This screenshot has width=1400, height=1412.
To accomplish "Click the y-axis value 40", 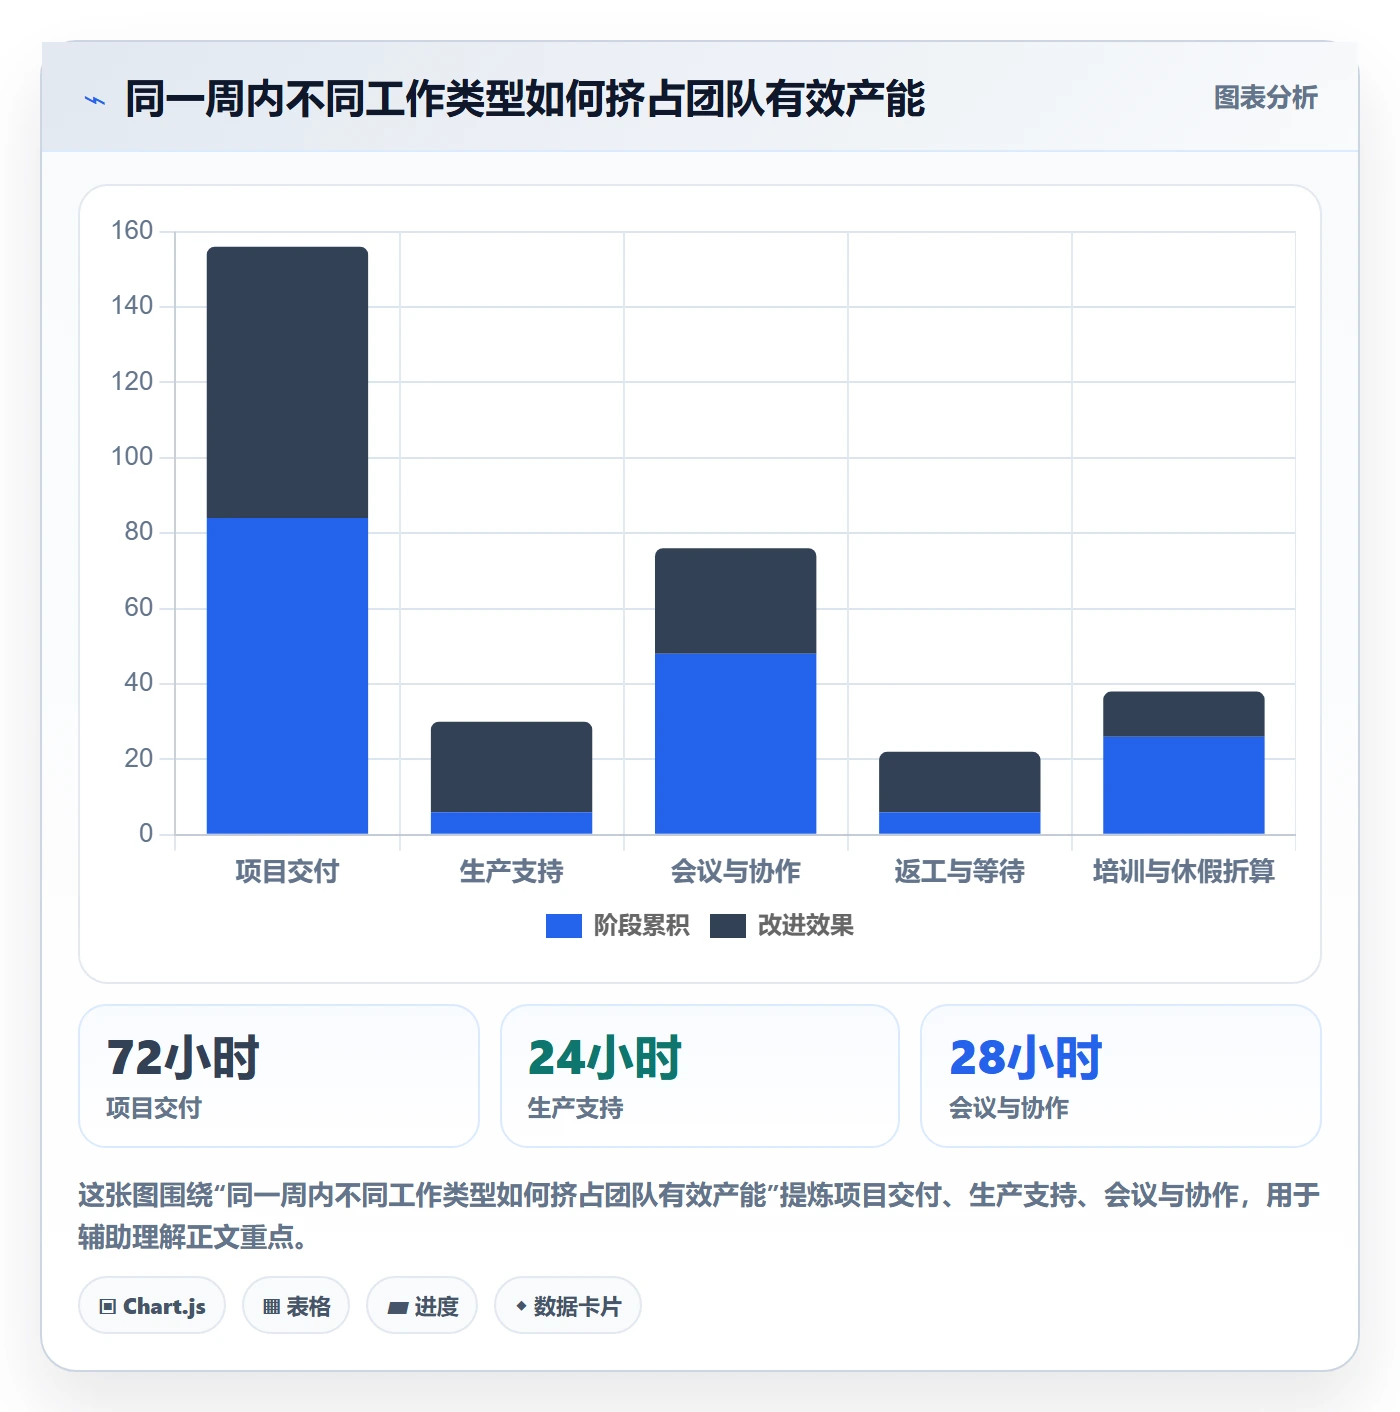I will click(x=138, y=683).
